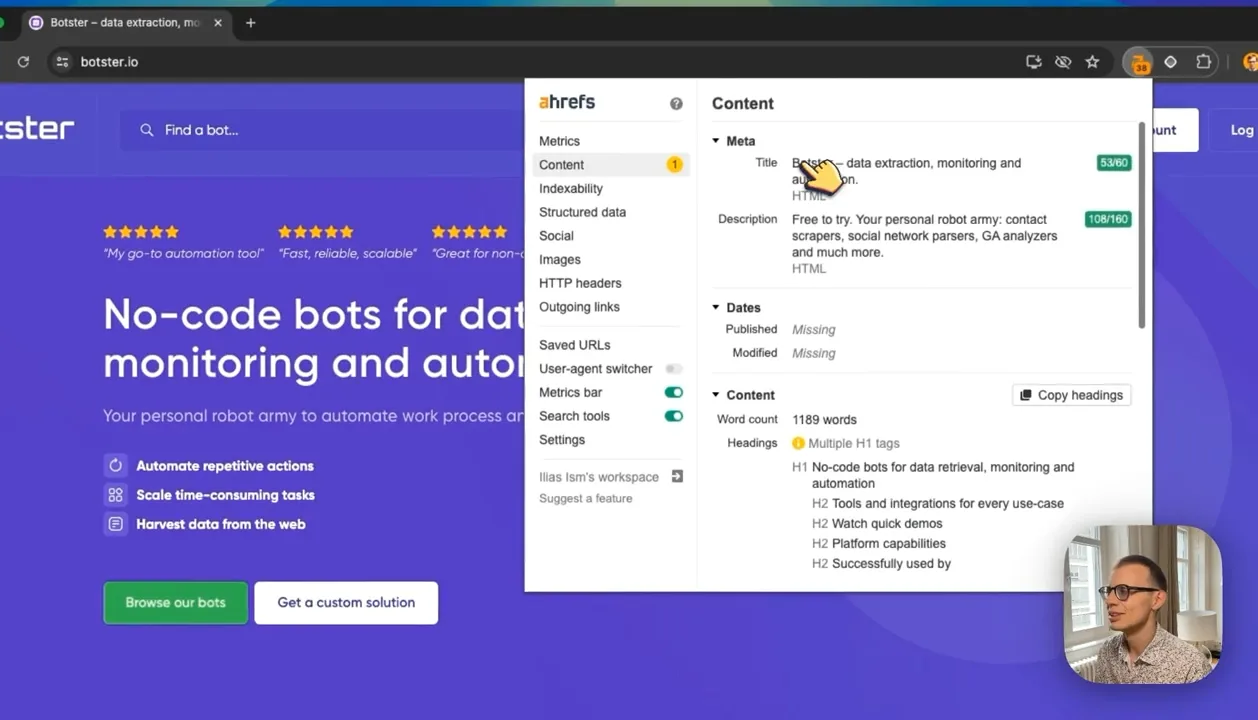Screen dimensions: 1258x720
Task: Enable the User-agent switcher toggle
Action: [674, 369]
